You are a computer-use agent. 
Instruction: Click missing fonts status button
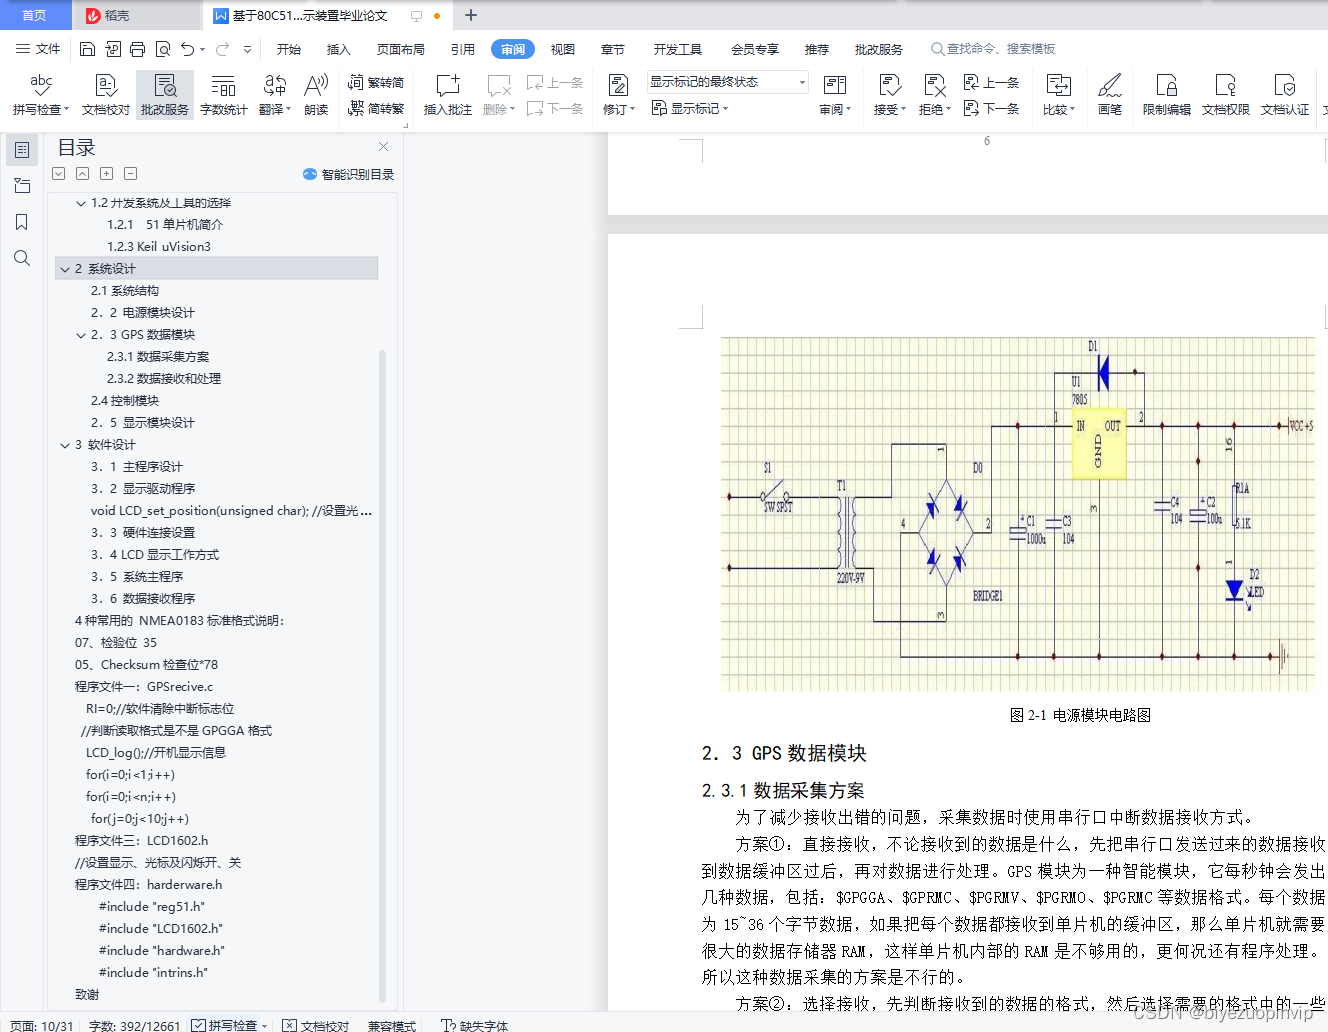pyautogui.click(x=475, y=1025)
